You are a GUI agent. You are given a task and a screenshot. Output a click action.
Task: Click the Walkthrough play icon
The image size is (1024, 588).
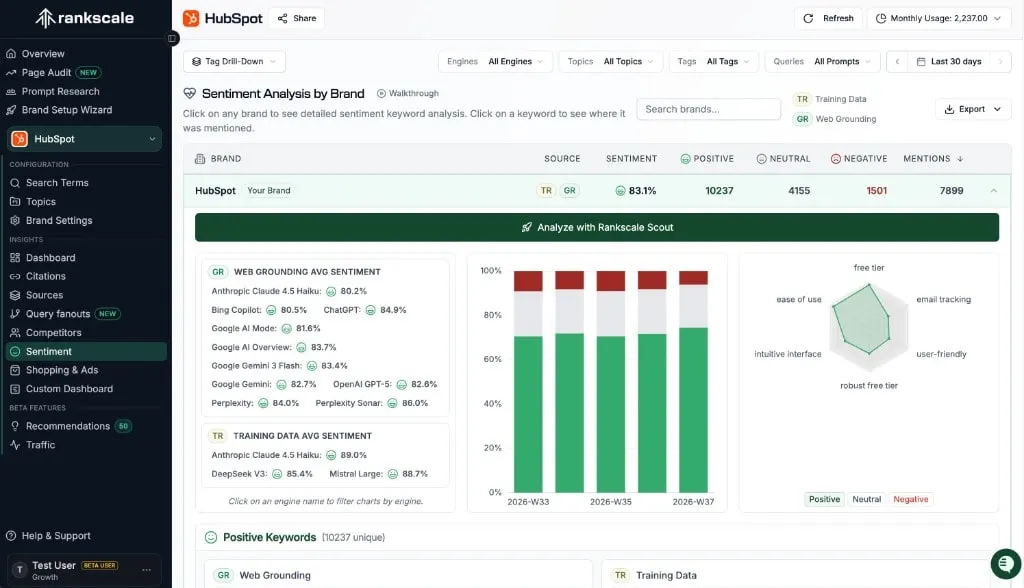pyautogui.click(x=381, y=93)
